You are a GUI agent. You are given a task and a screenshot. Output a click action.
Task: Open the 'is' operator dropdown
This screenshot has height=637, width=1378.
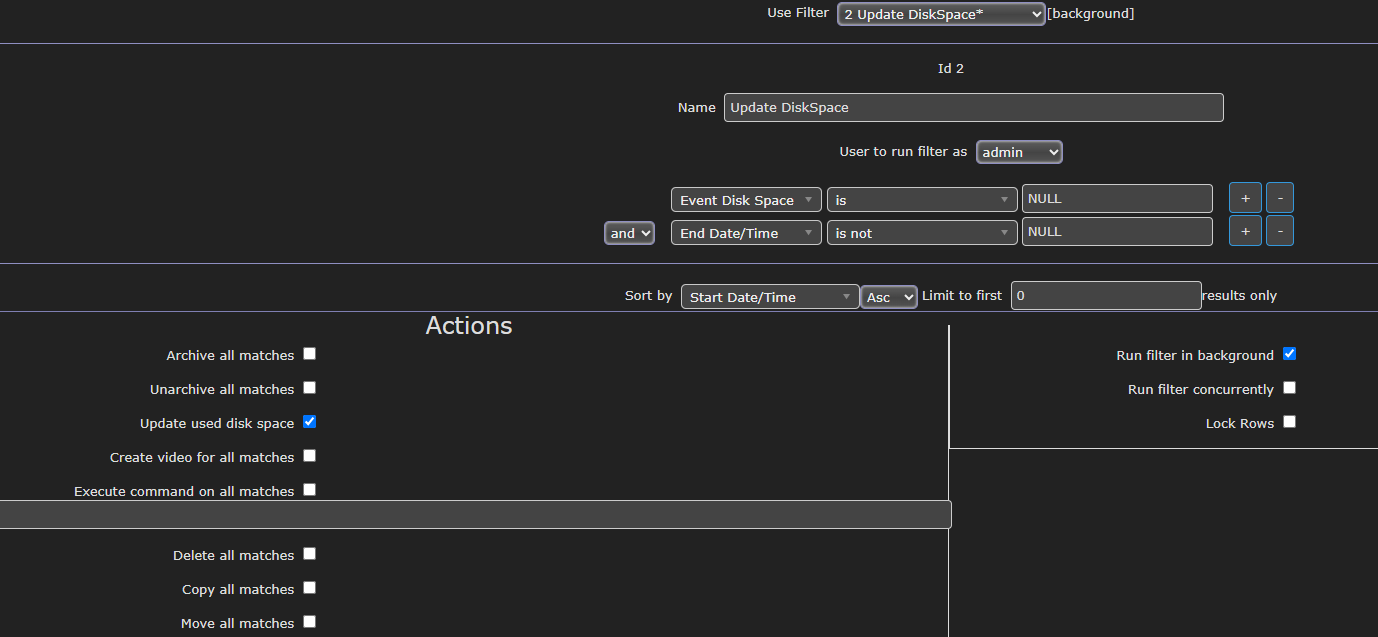(x=922, y=200)
